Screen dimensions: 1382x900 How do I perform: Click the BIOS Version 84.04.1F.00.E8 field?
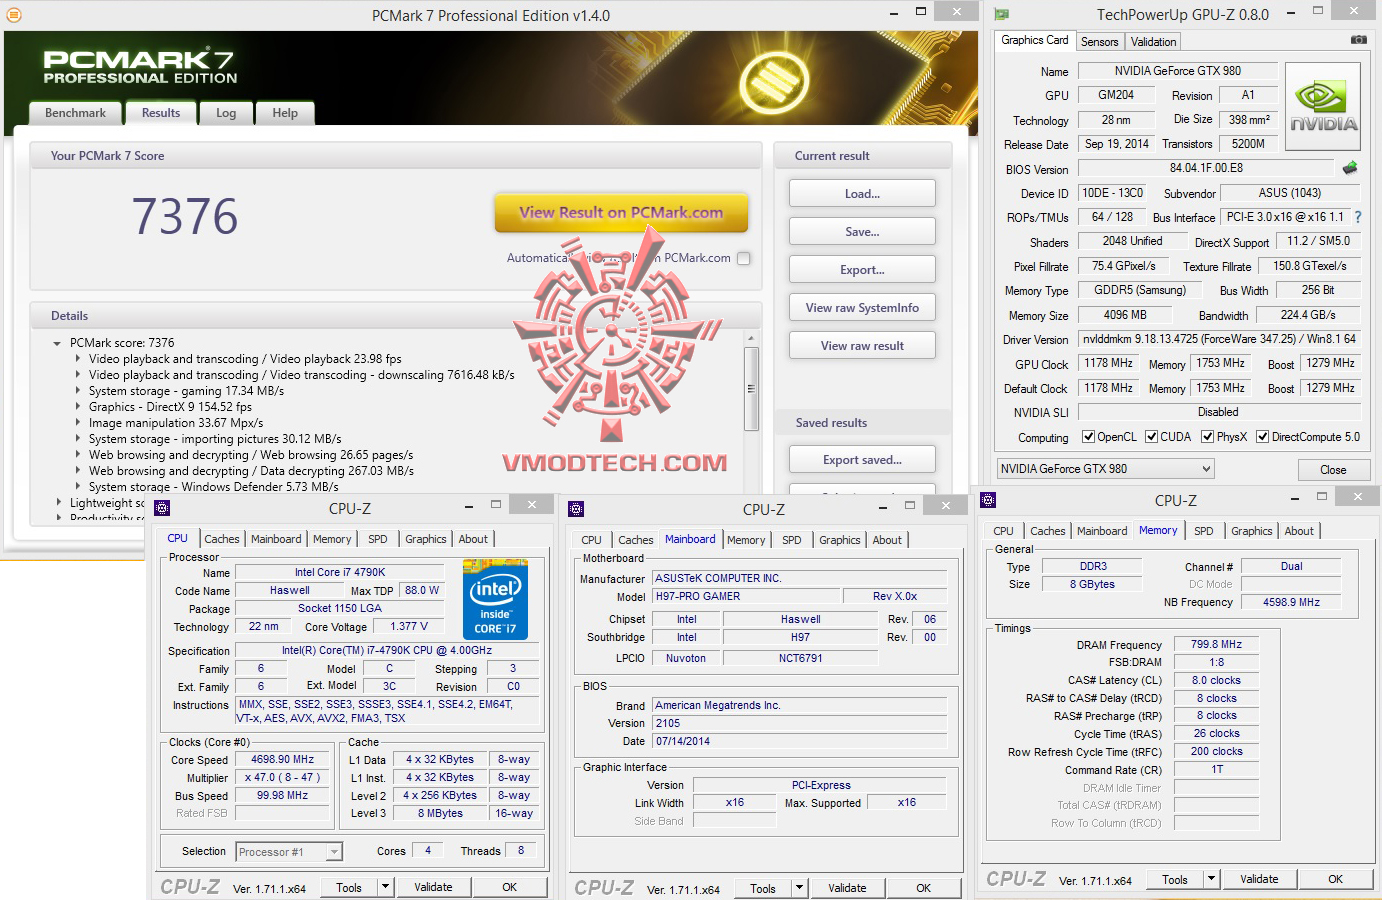click(1206, 168)
